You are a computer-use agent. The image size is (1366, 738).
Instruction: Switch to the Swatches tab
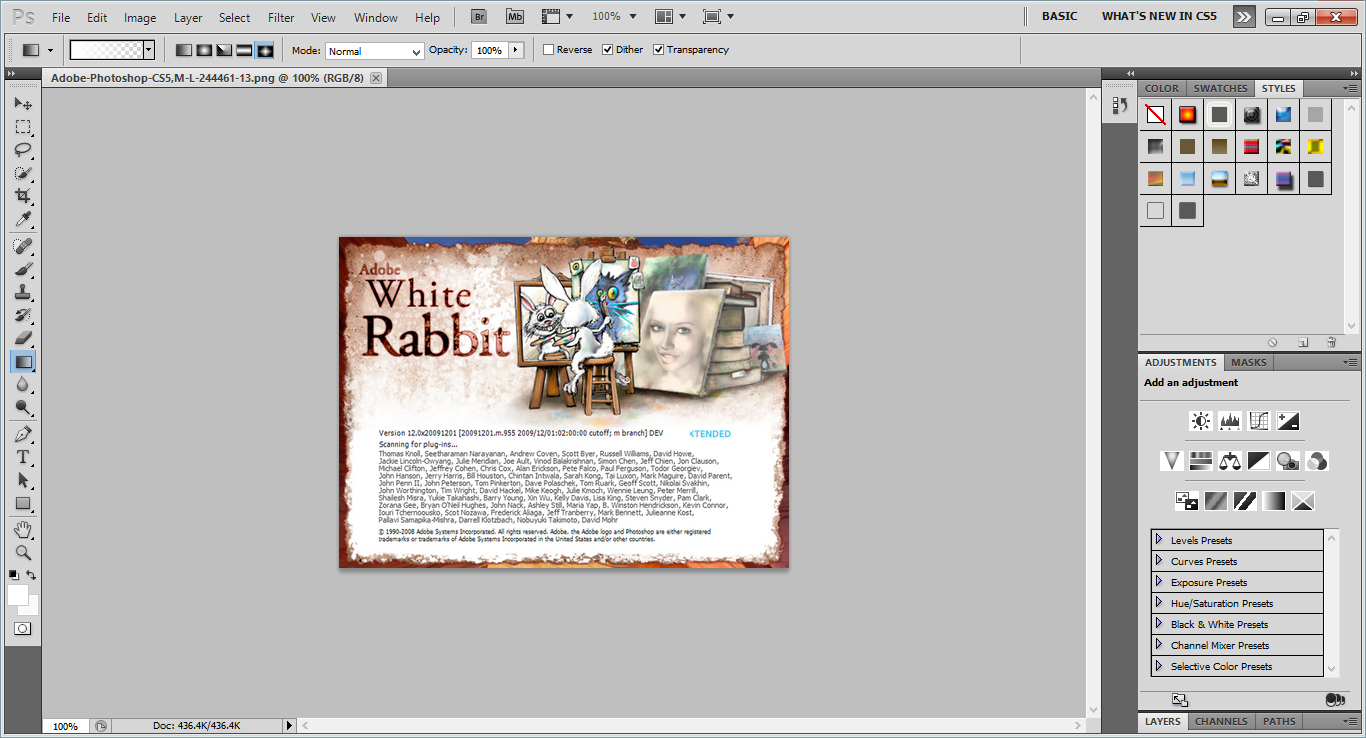point(1220,88)
